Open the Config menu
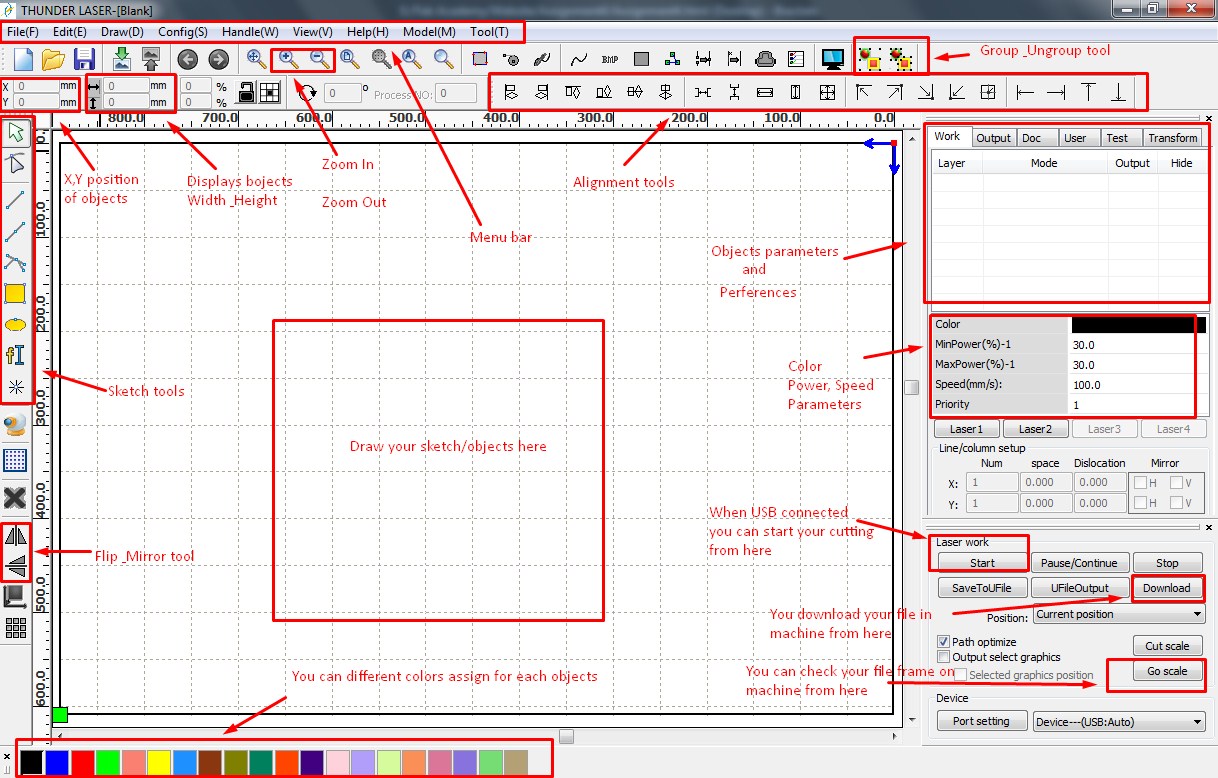 (183, 31)
